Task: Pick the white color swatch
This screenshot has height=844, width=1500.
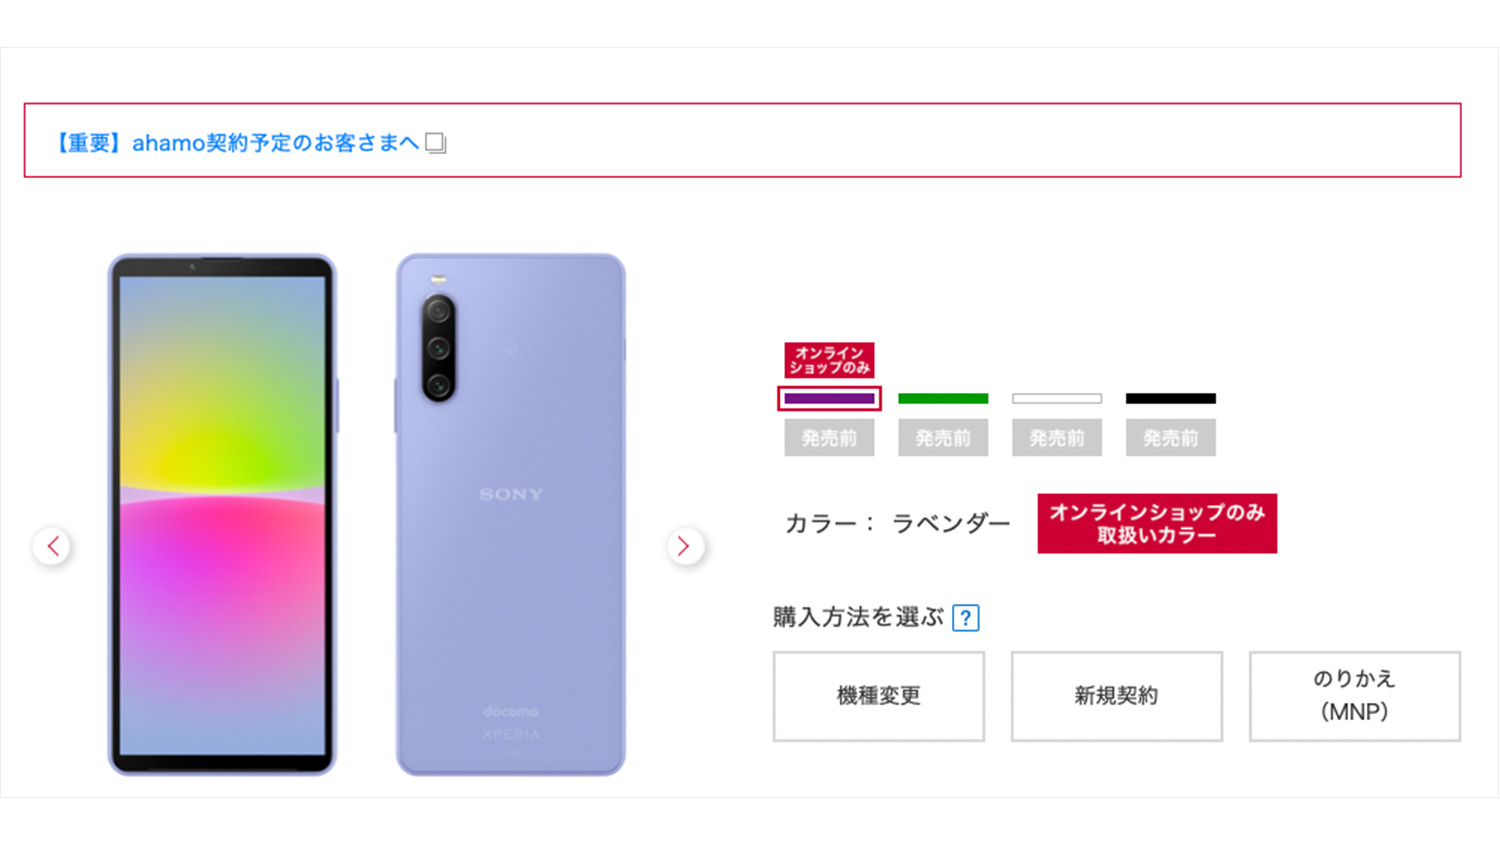Action: (x=1057, y=398)
